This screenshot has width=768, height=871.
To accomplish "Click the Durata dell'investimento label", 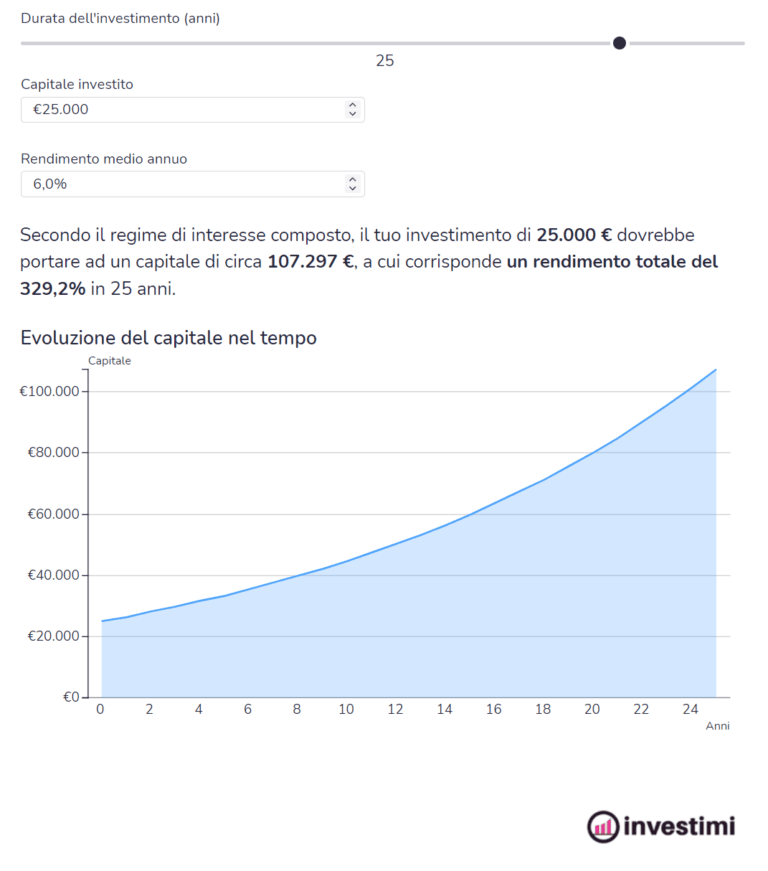I will (x=120, y=17).
